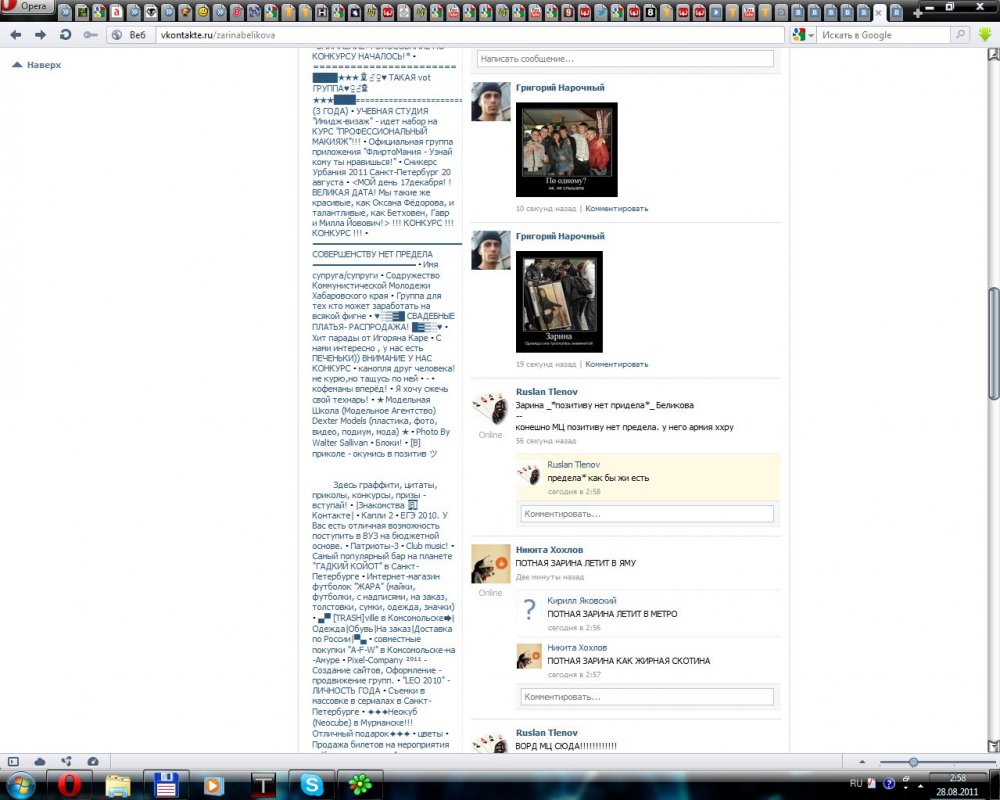
Task: Click the red Adobe tray icon
Action: (x=872, y=783)
